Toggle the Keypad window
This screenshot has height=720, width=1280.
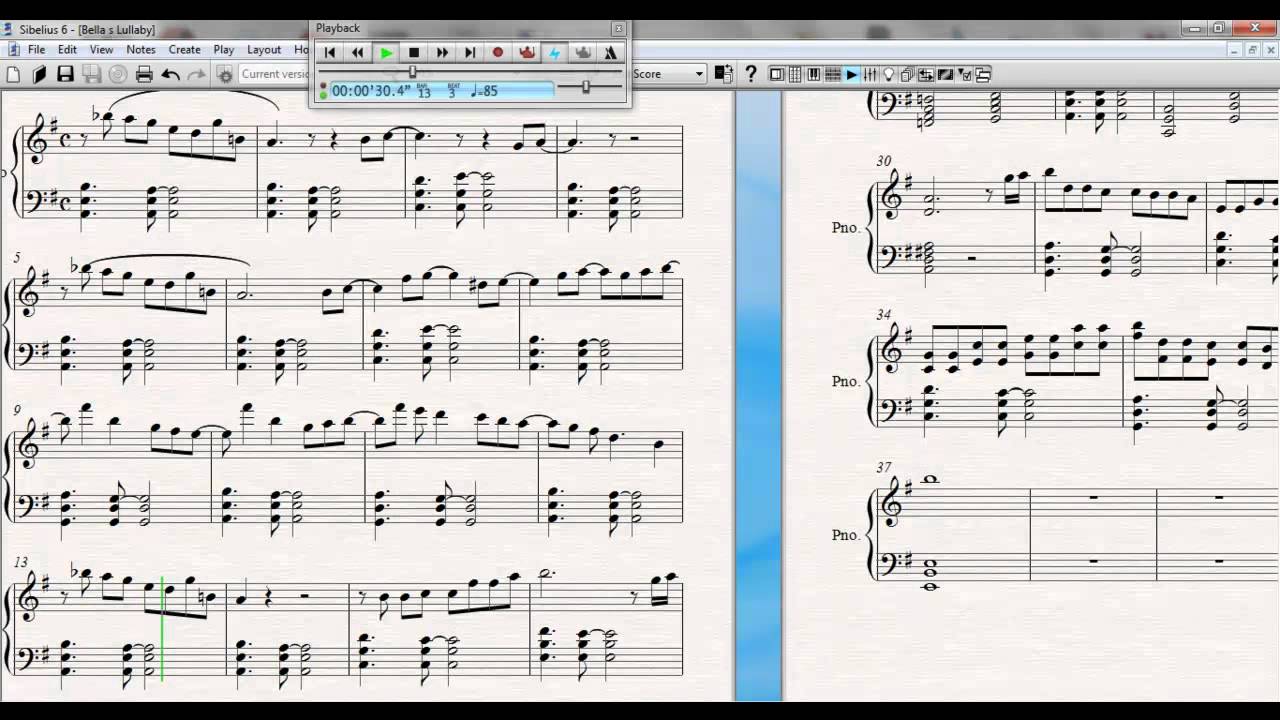pos(795,74)
